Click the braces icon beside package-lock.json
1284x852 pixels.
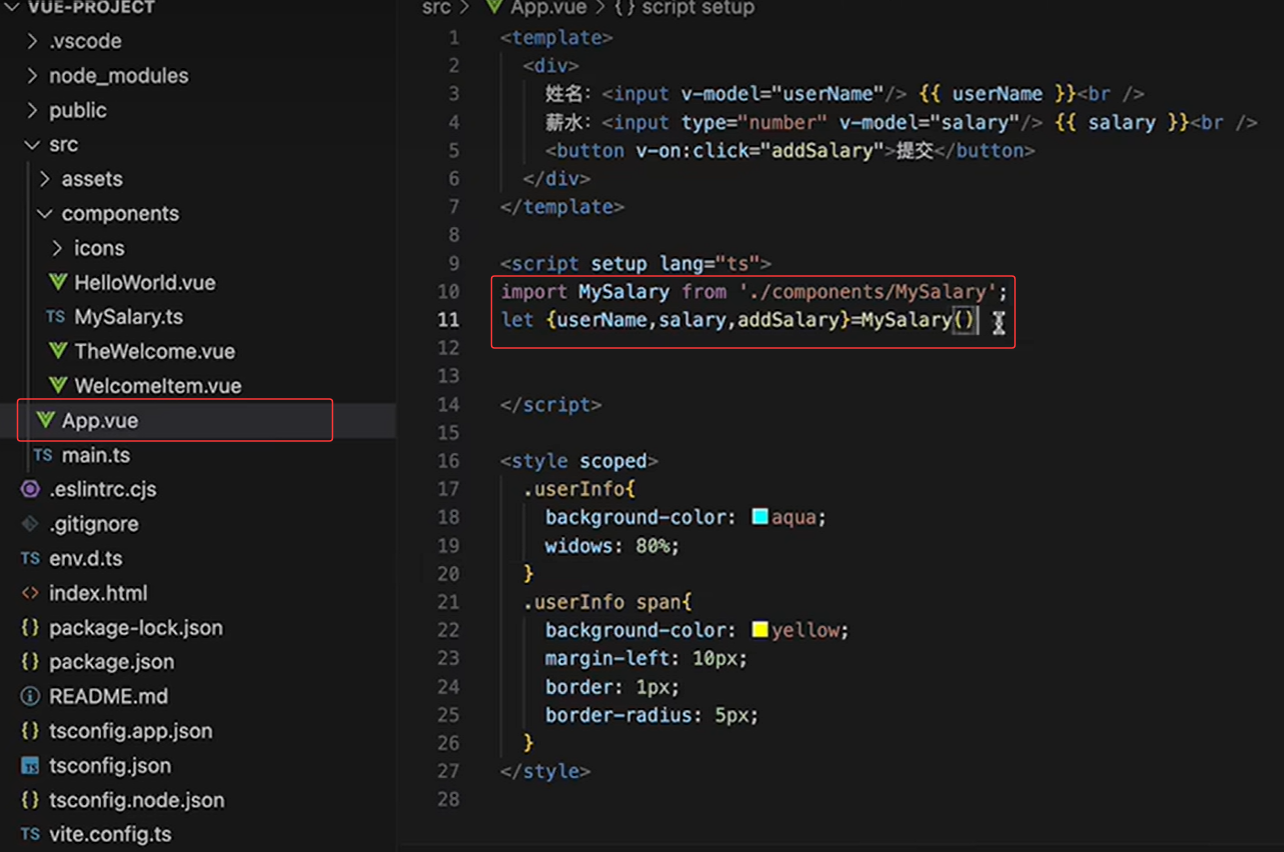coord(31,627)
